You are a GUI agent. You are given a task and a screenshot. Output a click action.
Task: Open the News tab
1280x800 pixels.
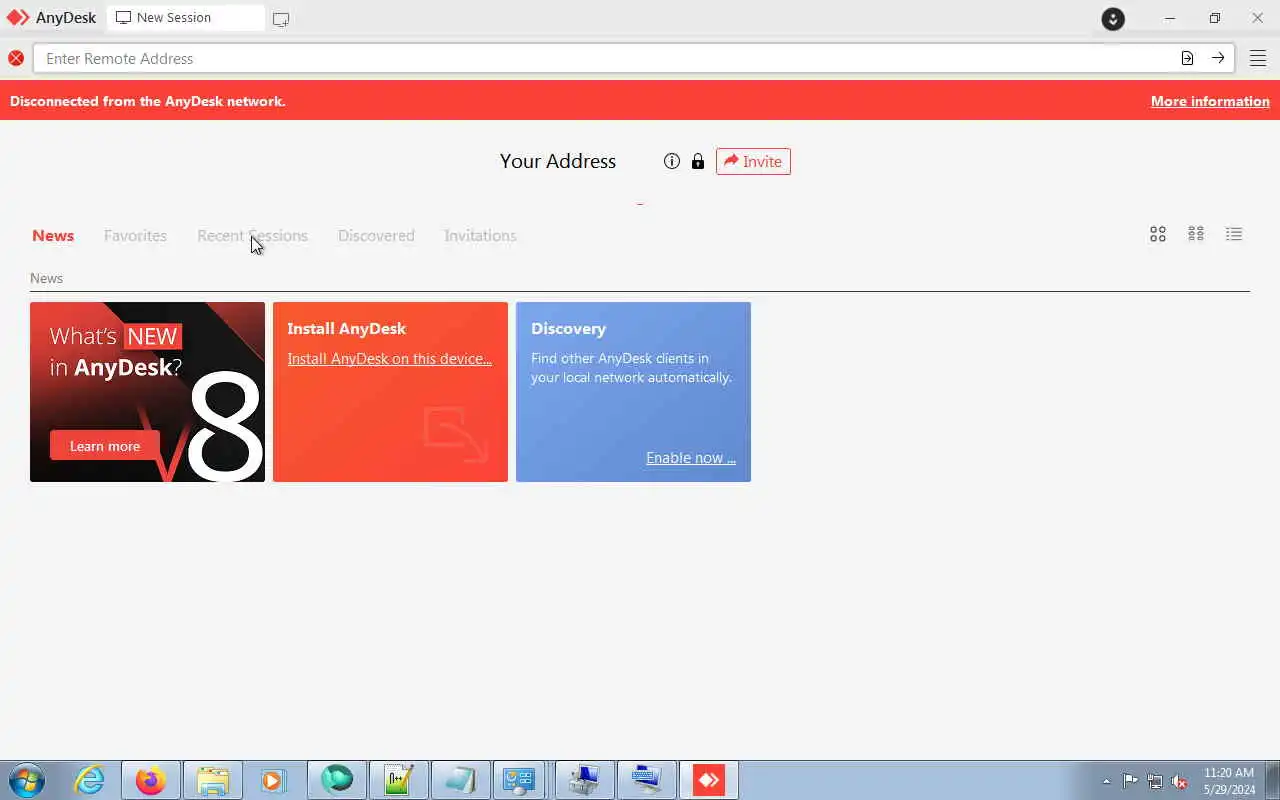pos(53,236)
